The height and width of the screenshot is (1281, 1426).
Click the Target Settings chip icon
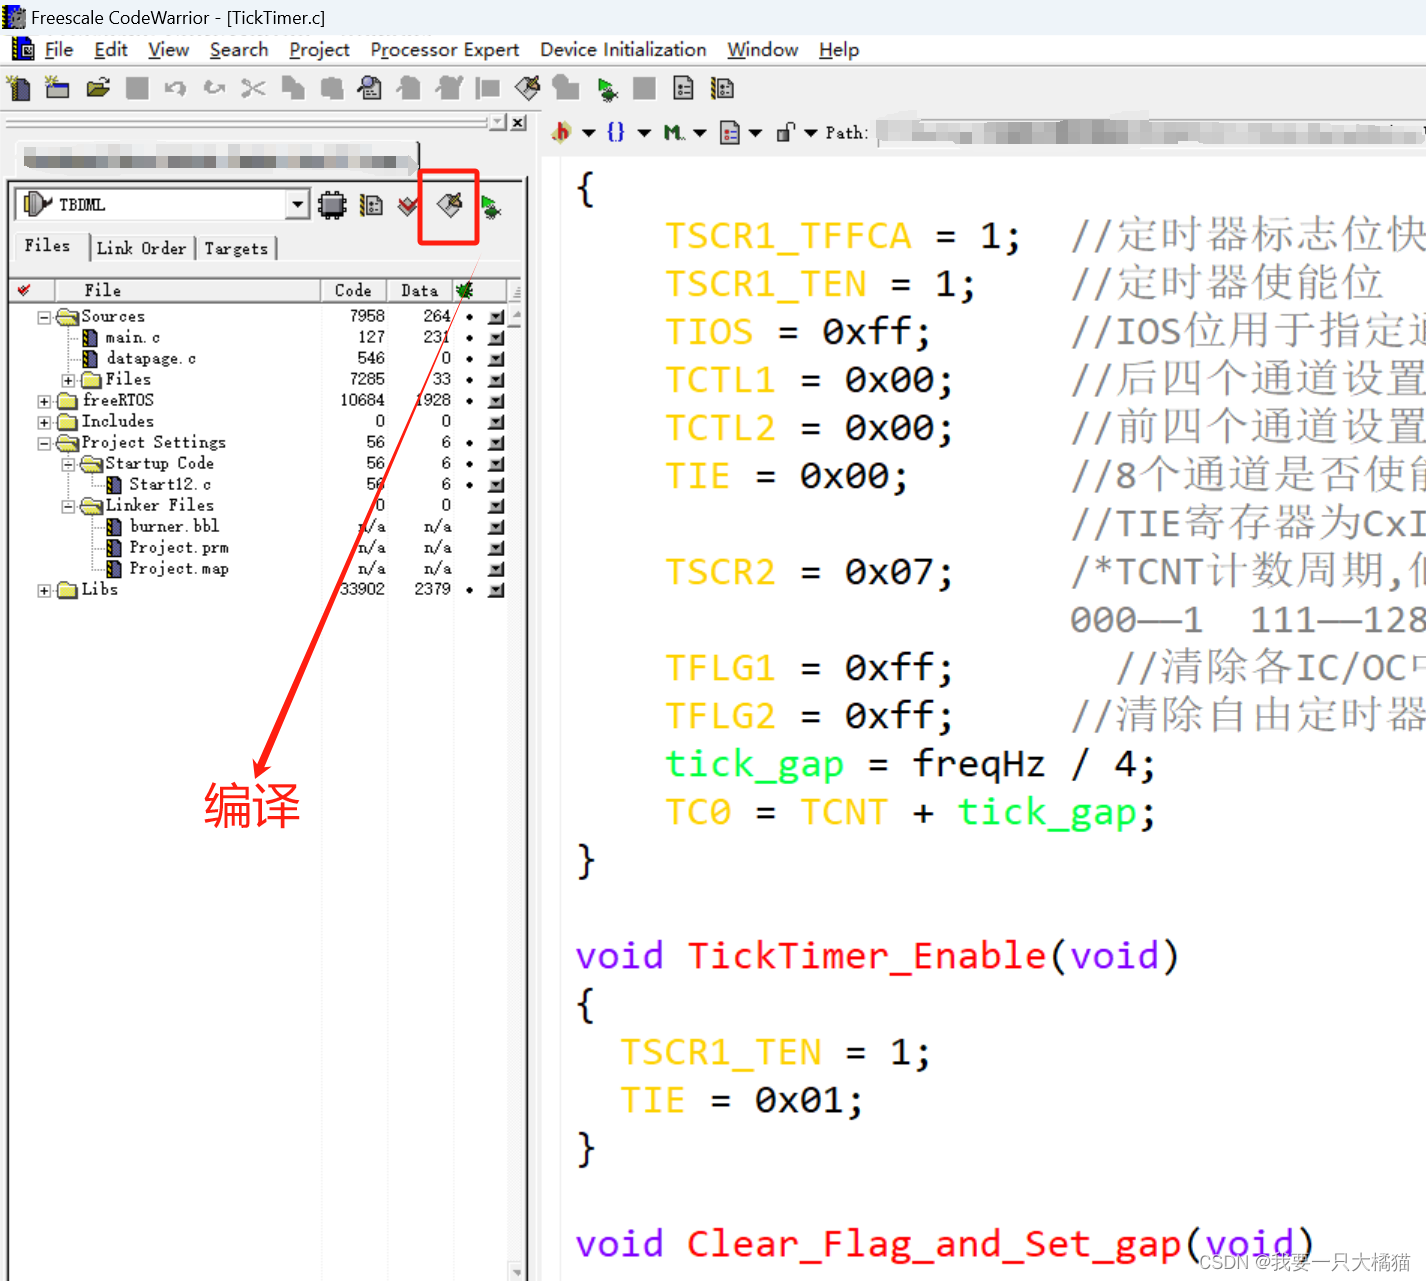(x=332, y=206)
